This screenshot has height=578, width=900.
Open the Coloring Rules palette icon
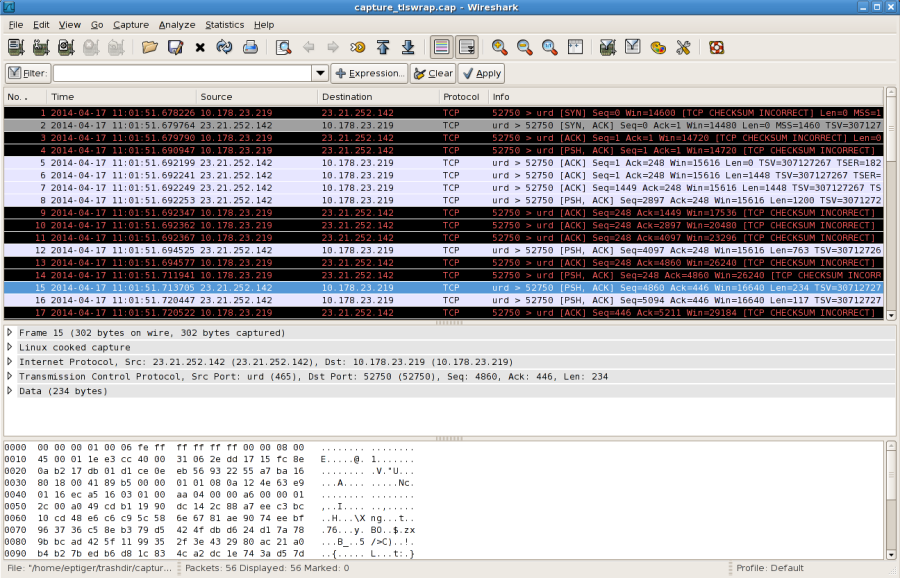pos(659,46)
